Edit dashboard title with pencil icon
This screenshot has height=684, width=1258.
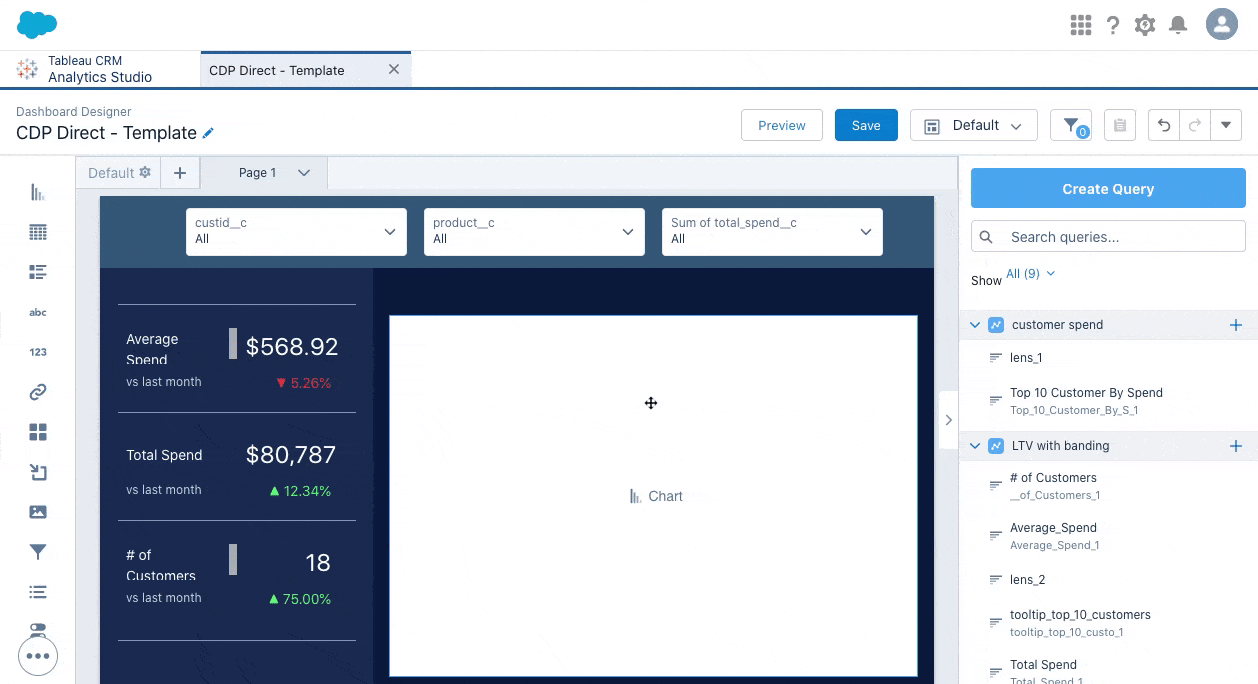[208, 133]
